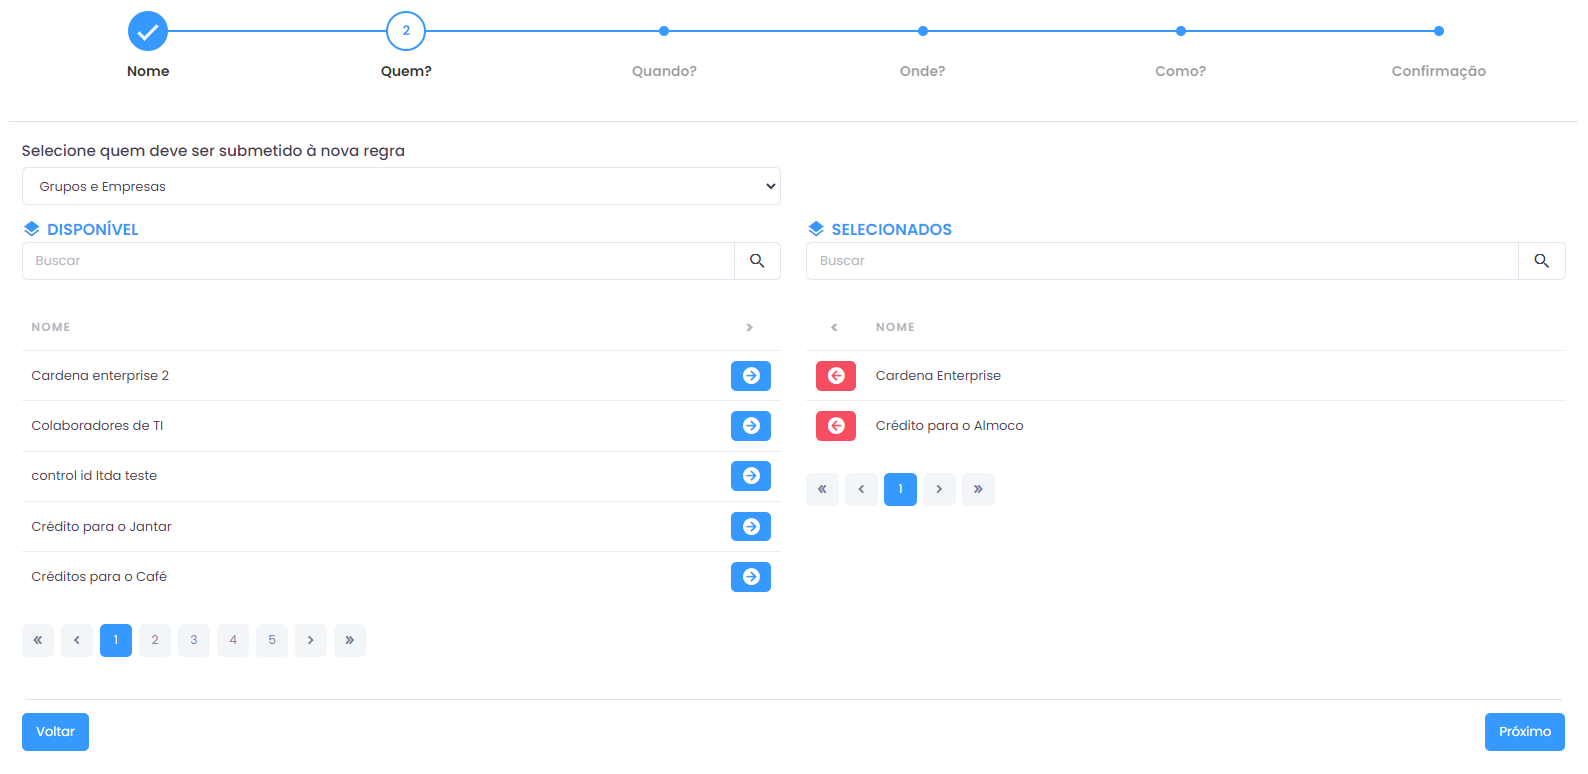The image size is (1588, 774).
Task: Open the Grupos e Empresas dropdown
Action: pyautogui.click(x=401, y=186)
